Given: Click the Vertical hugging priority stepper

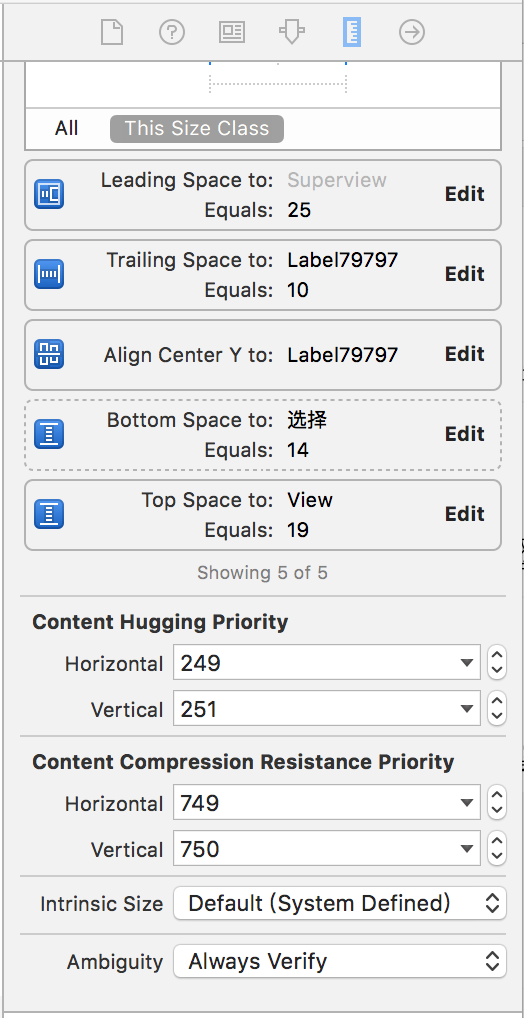Looking at the screenshot, I should point(497,708).
